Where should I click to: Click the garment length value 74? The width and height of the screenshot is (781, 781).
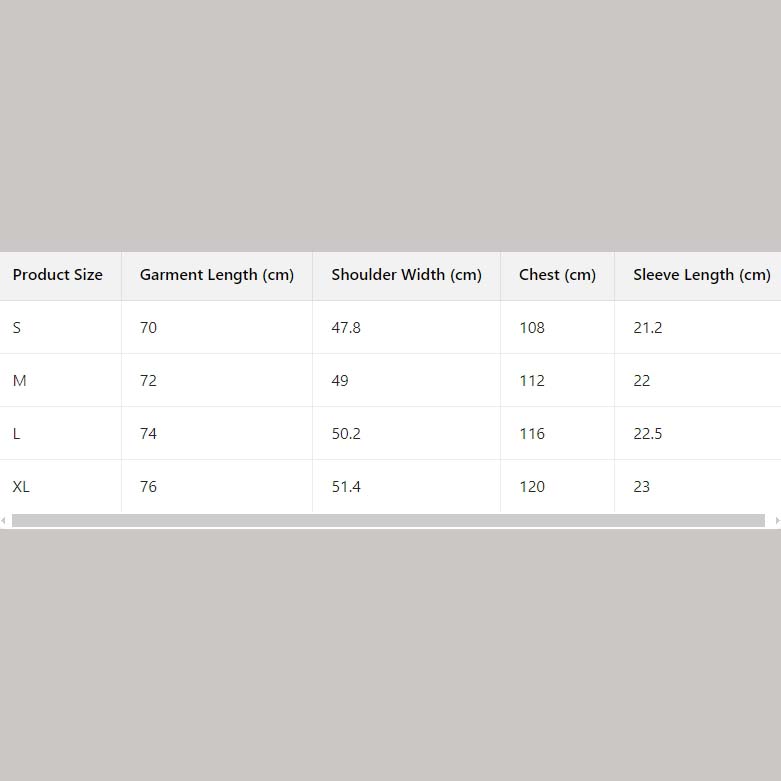tap(148, 434)
